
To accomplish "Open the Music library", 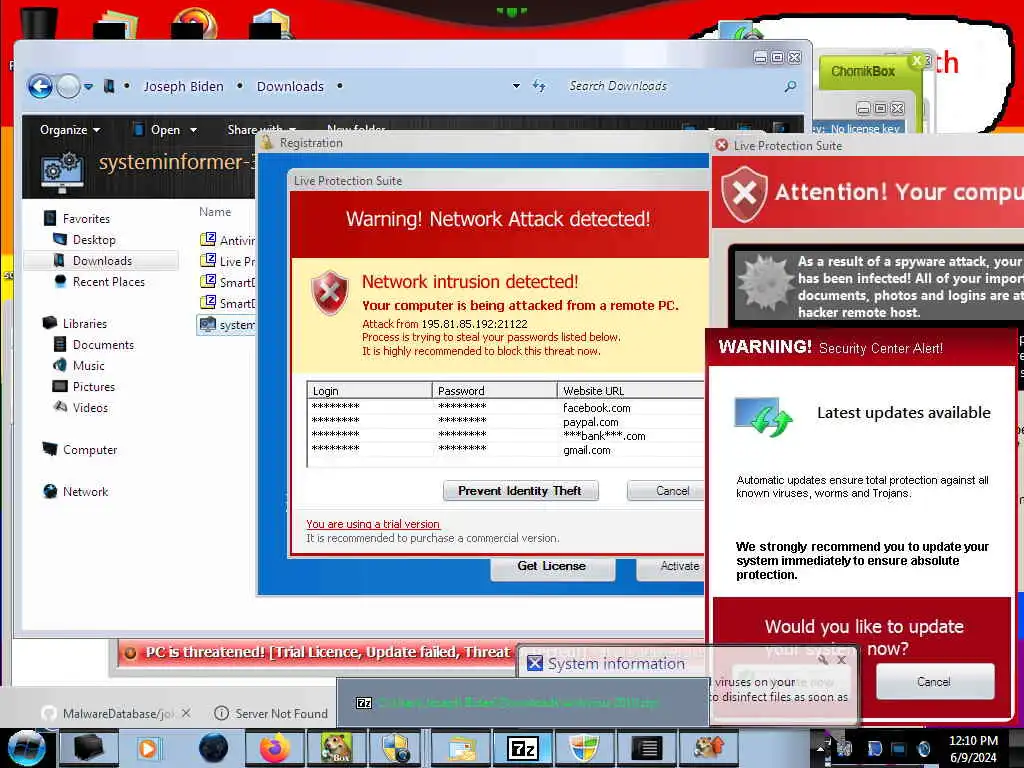I will (79, 365).
